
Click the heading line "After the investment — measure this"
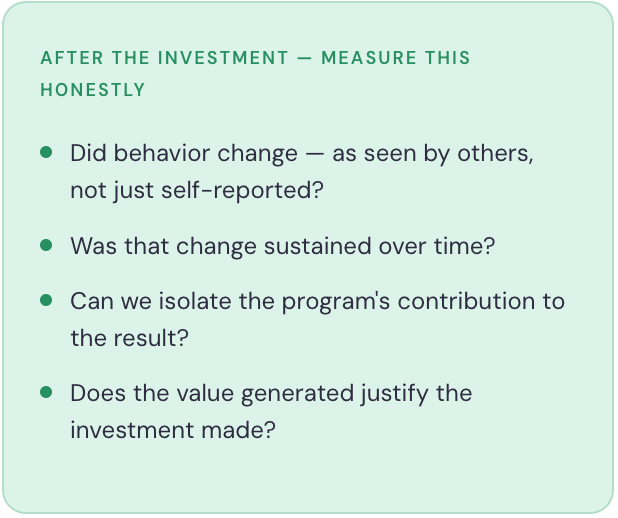point(255,58)
